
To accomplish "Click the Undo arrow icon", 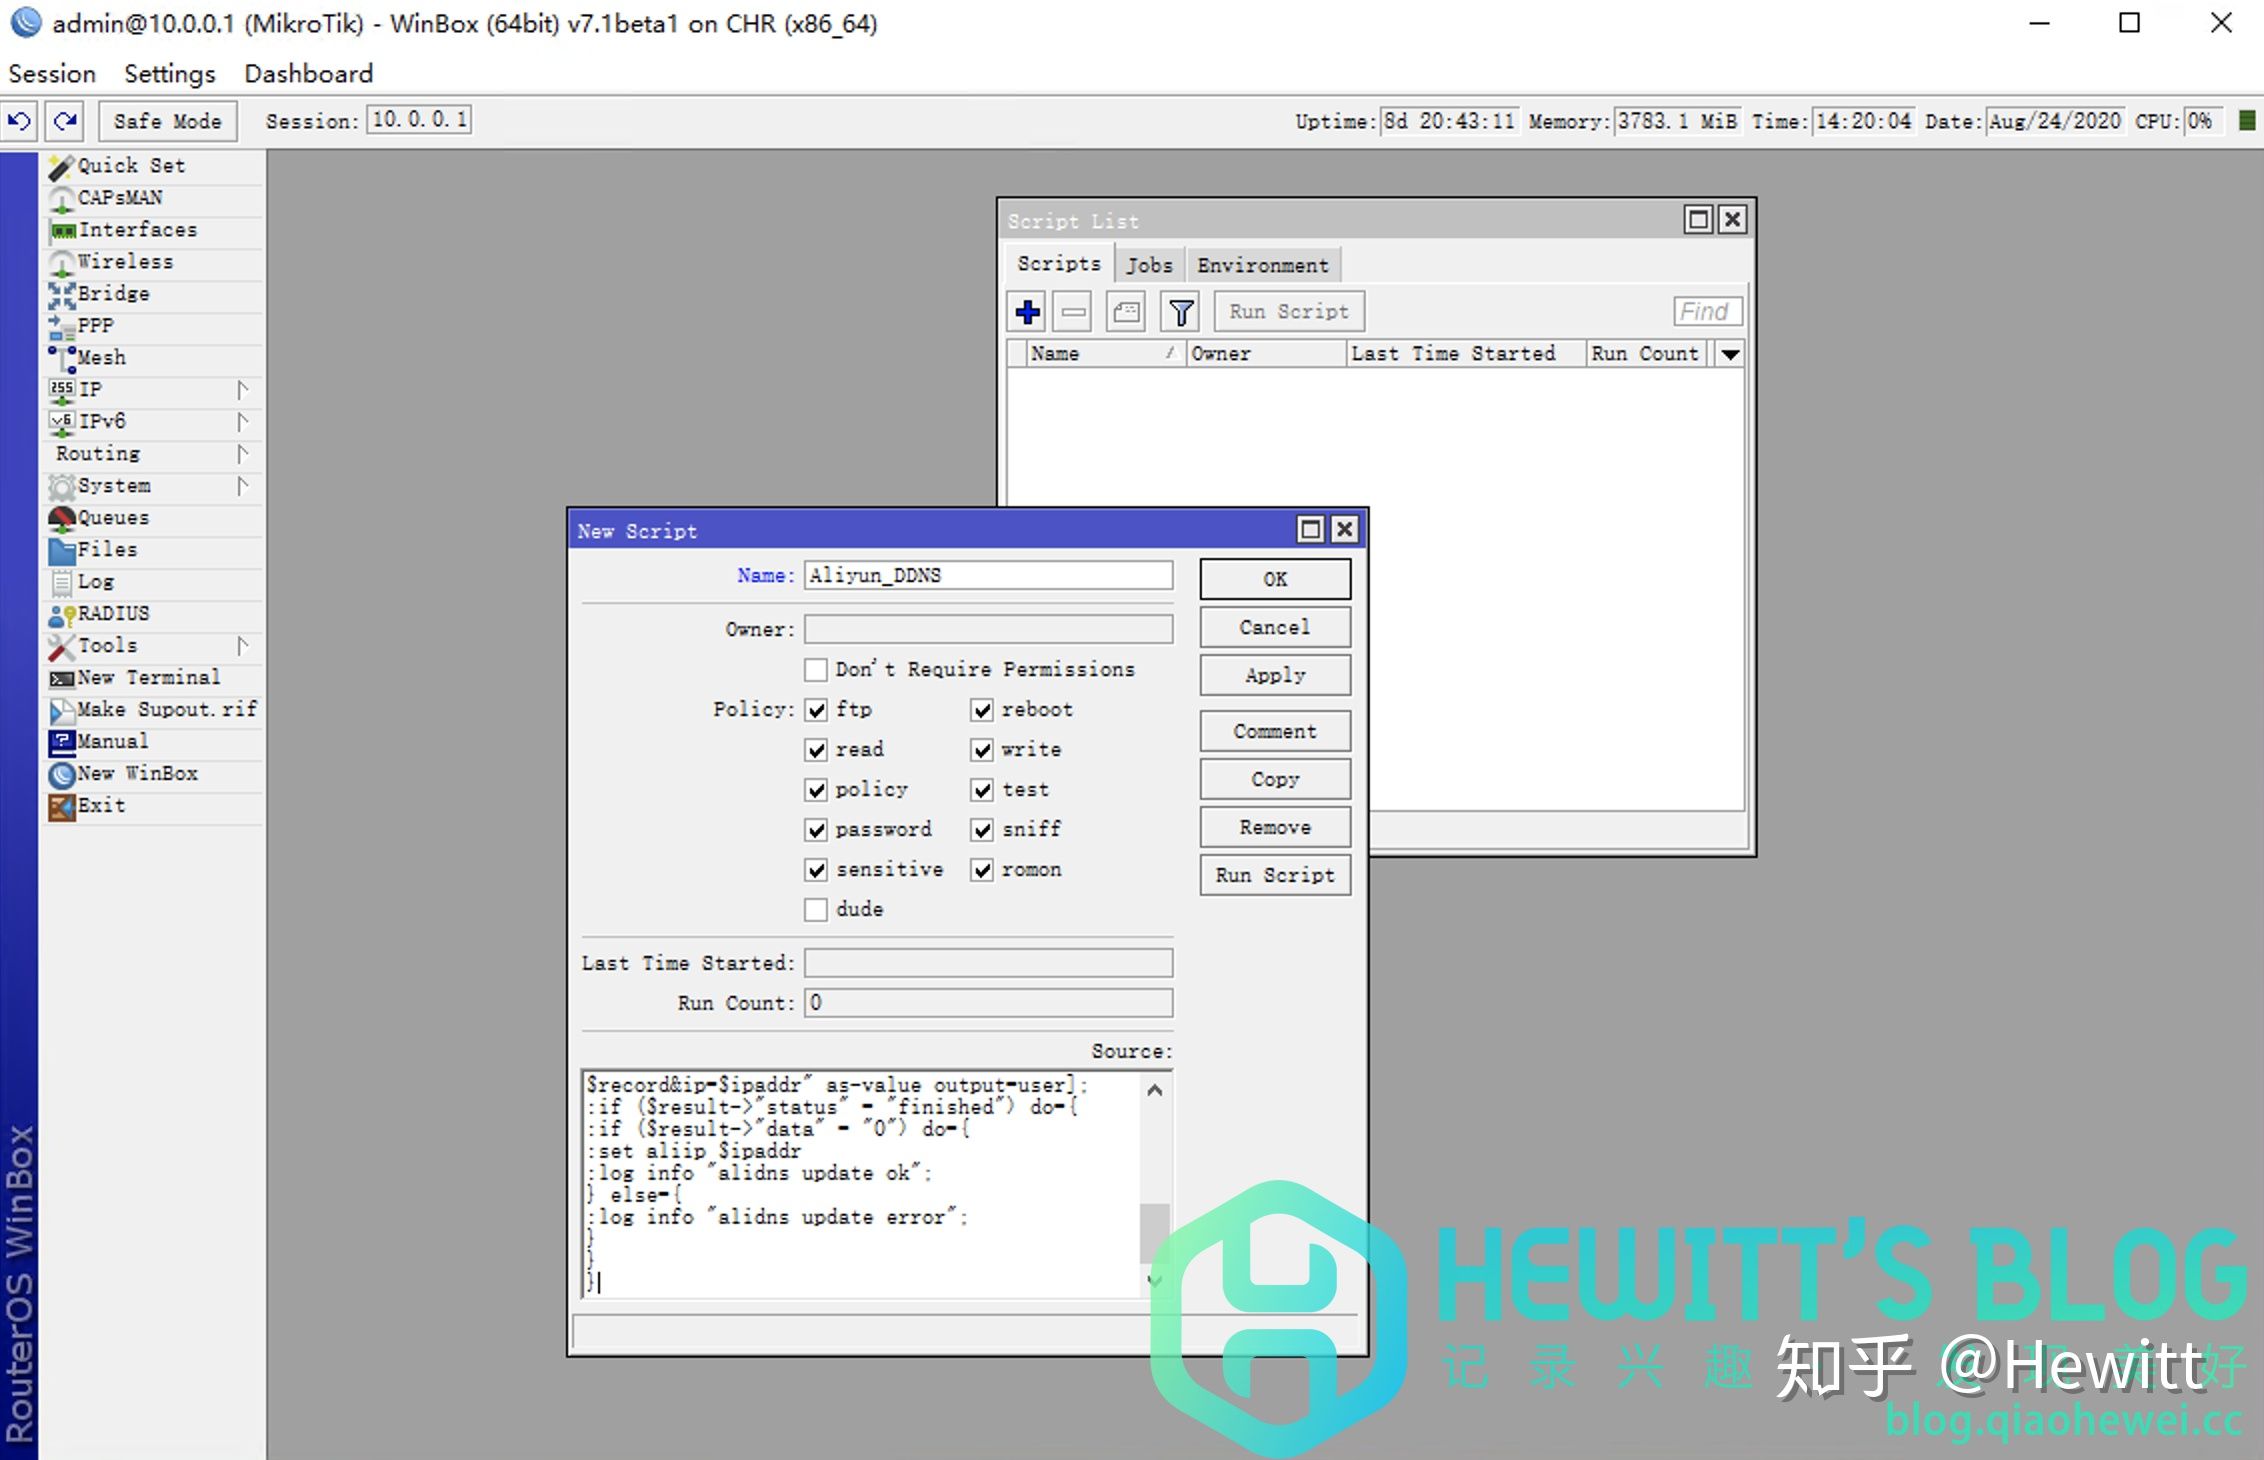I will click(x=20, y=121).
